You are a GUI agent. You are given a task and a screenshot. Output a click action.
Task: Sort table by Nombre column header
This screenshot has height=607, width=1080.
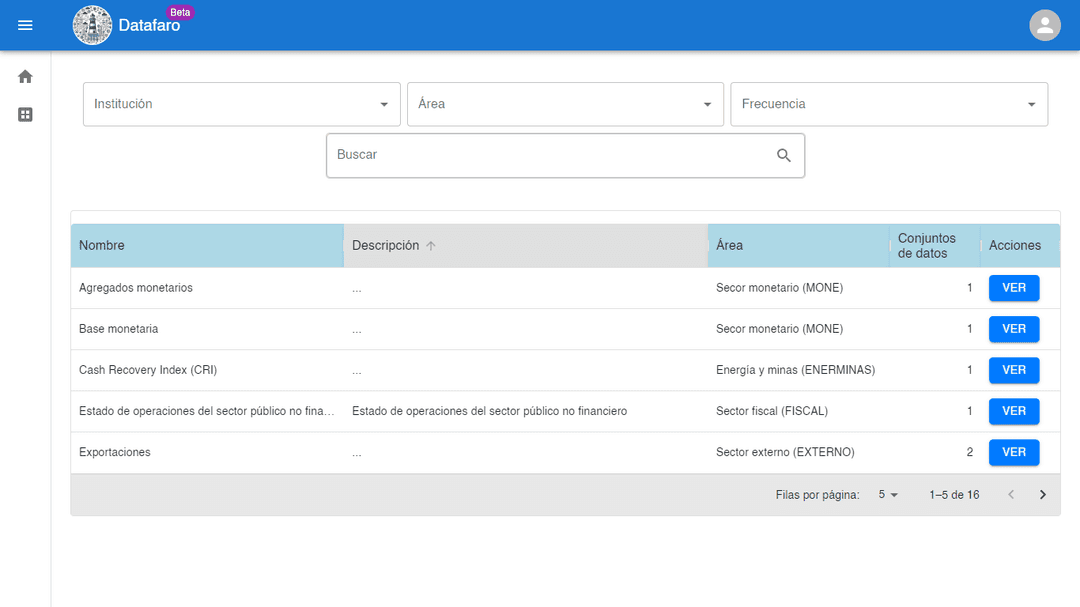[102, 245]
